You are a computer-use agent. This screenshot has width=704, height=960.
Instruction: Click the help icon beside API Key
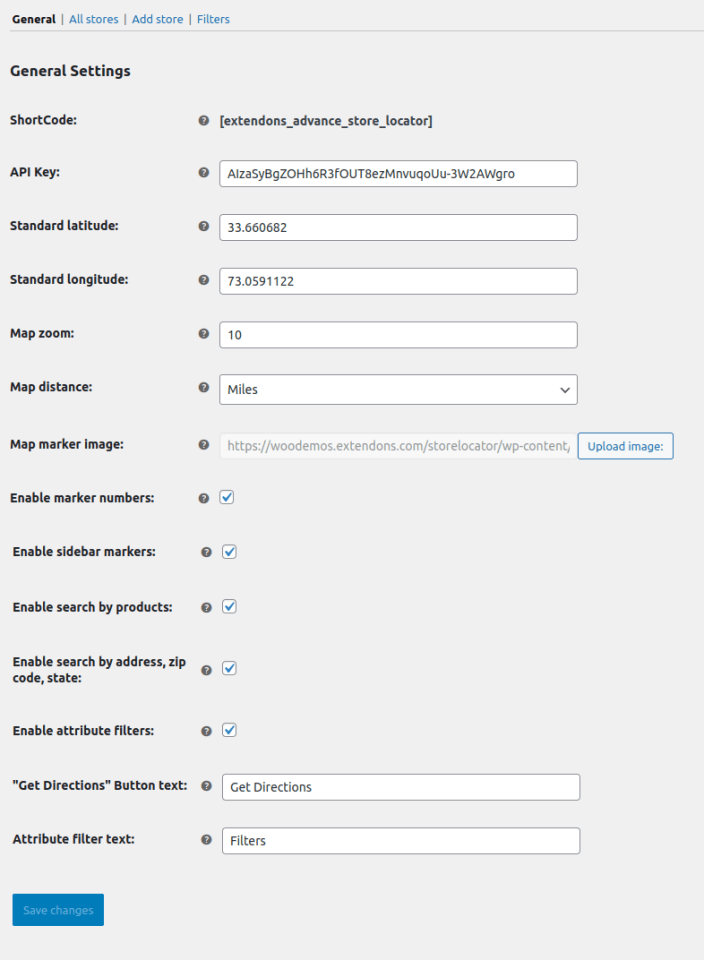[x=204, y=173]
